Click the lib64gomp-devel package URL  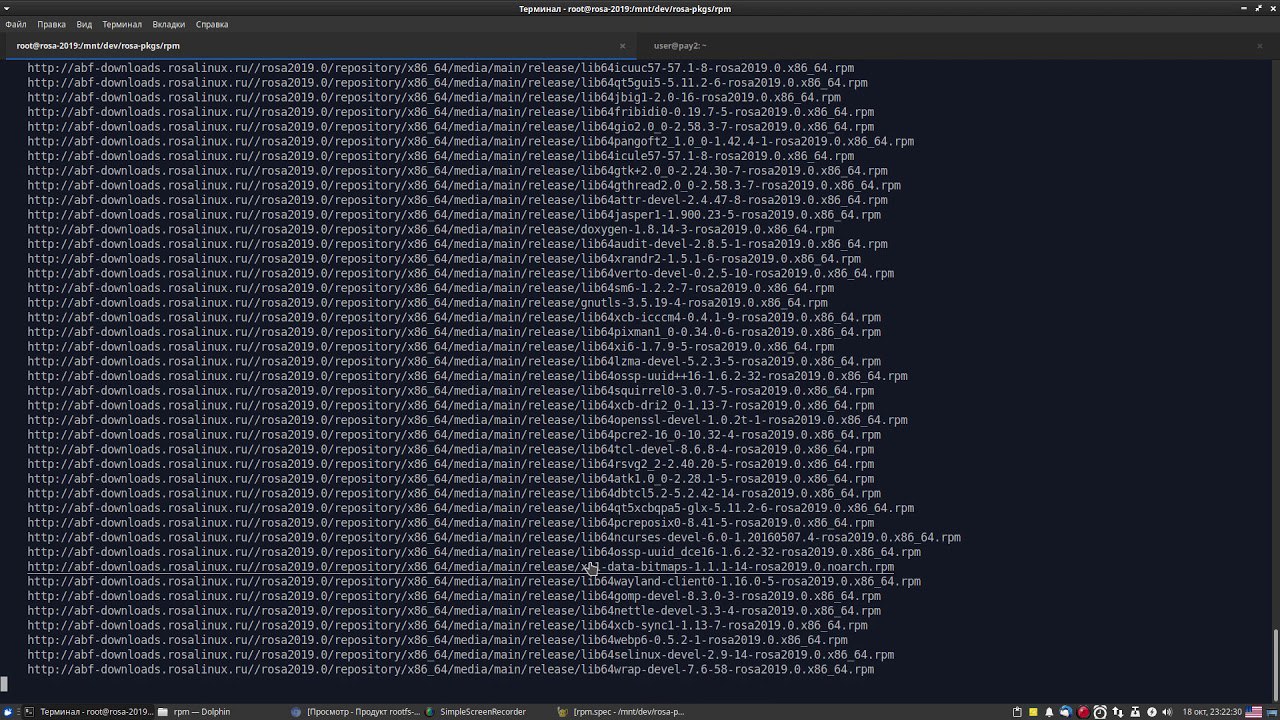tap(454, 596)
